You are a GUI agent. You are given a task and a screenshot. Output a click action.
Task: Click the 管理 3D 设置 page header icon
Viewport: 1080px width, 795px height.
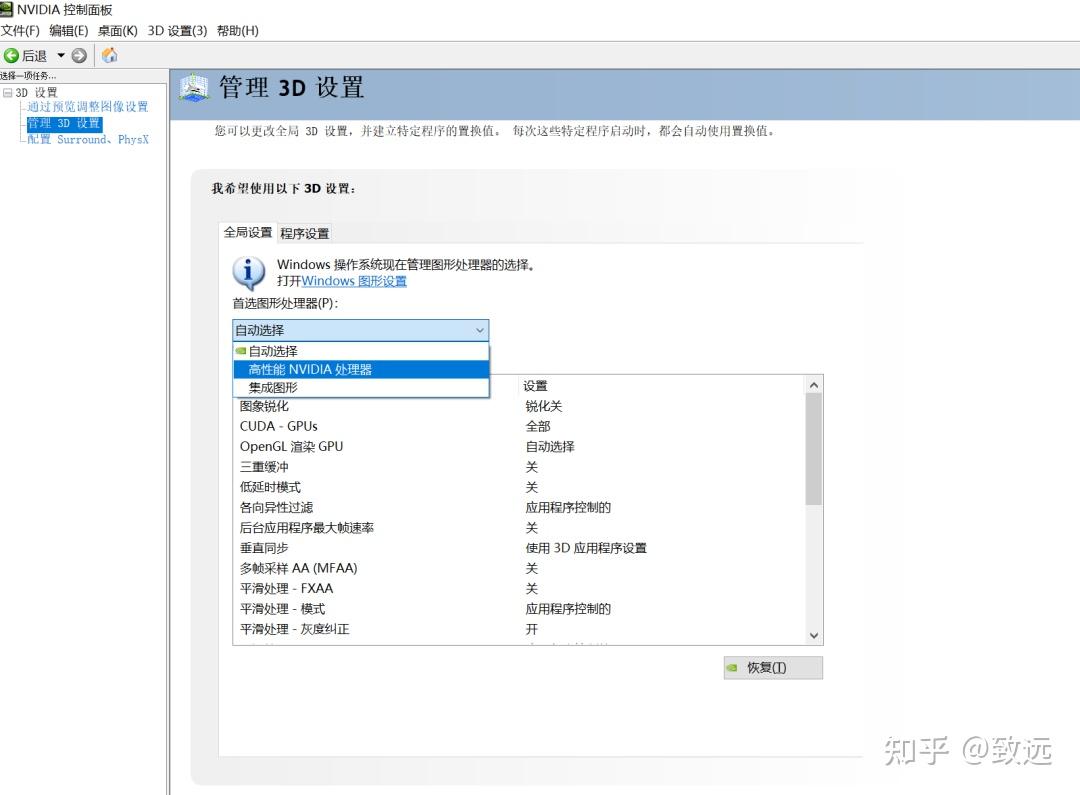click(194, 88)
